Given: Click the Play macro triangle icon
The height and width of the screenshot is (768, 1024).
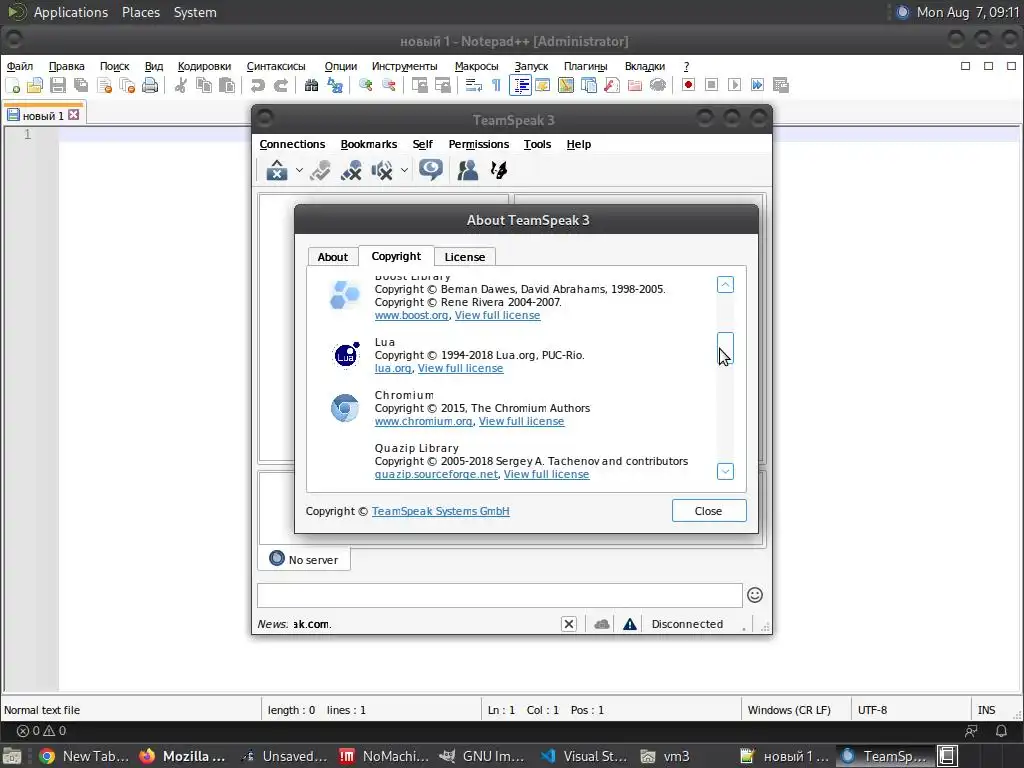Looking at the screenshot, I should [735, 85].
